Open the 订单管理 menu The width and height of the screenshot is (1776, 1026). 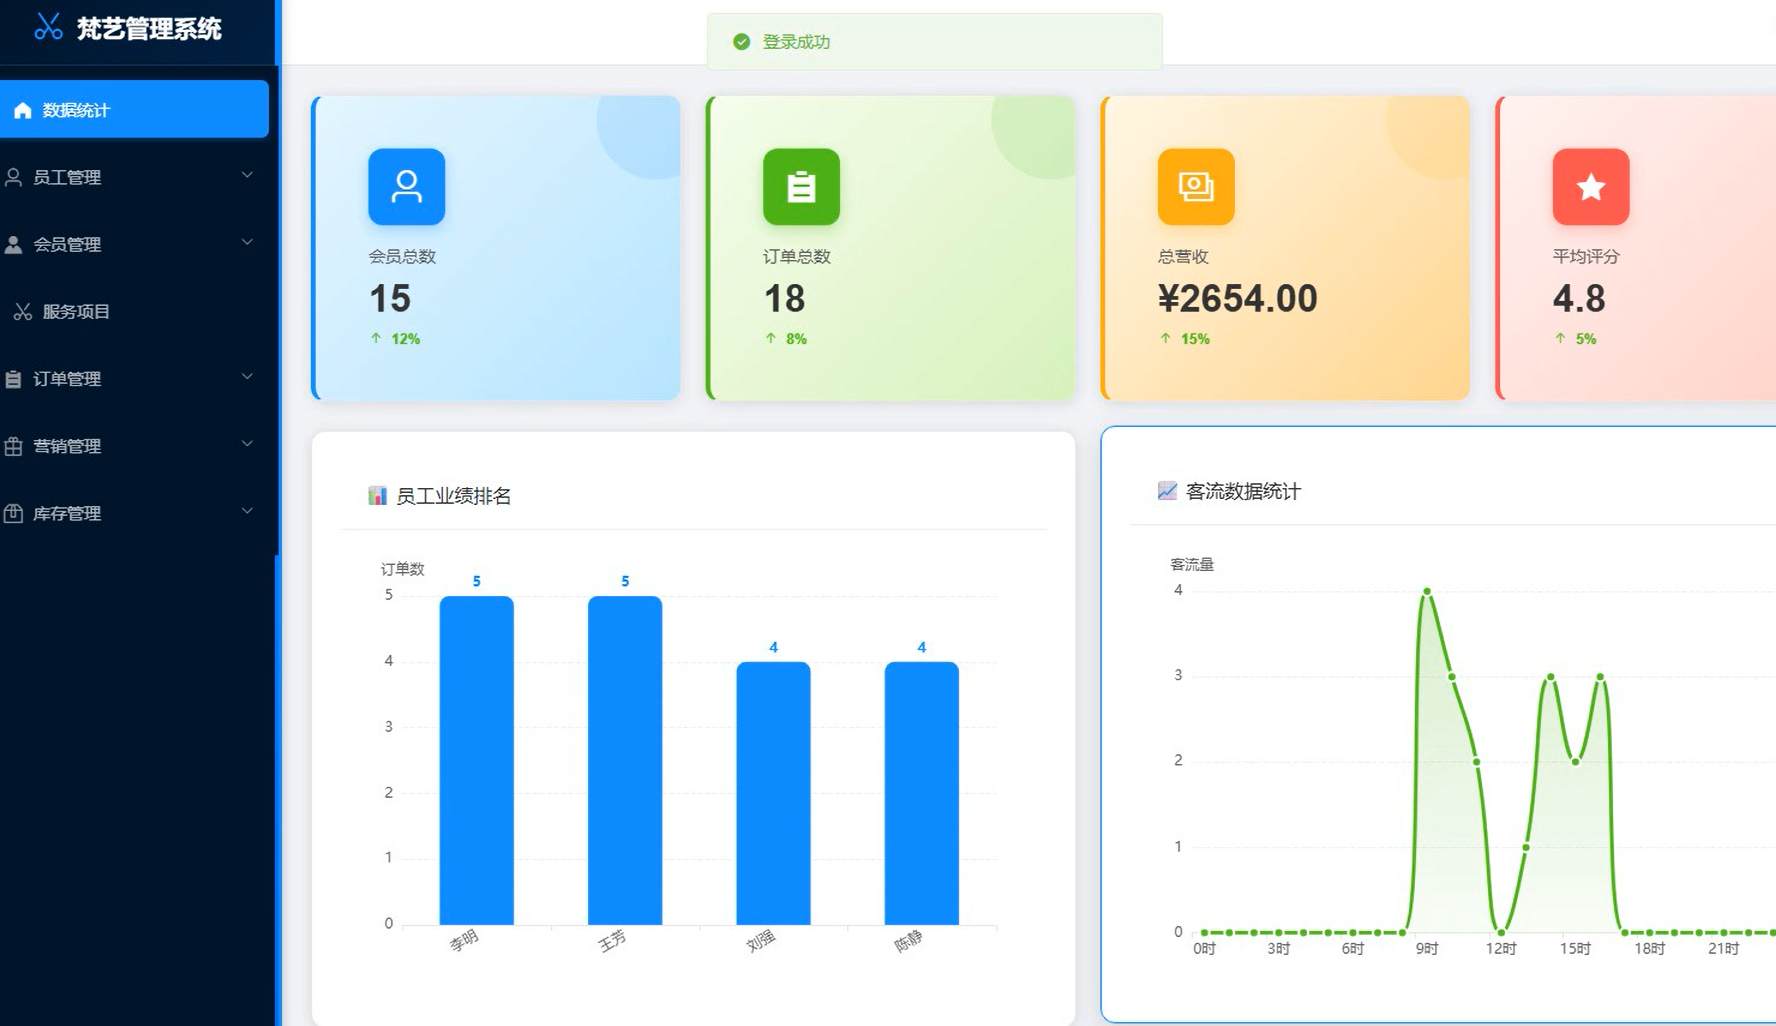coord(134,378)
